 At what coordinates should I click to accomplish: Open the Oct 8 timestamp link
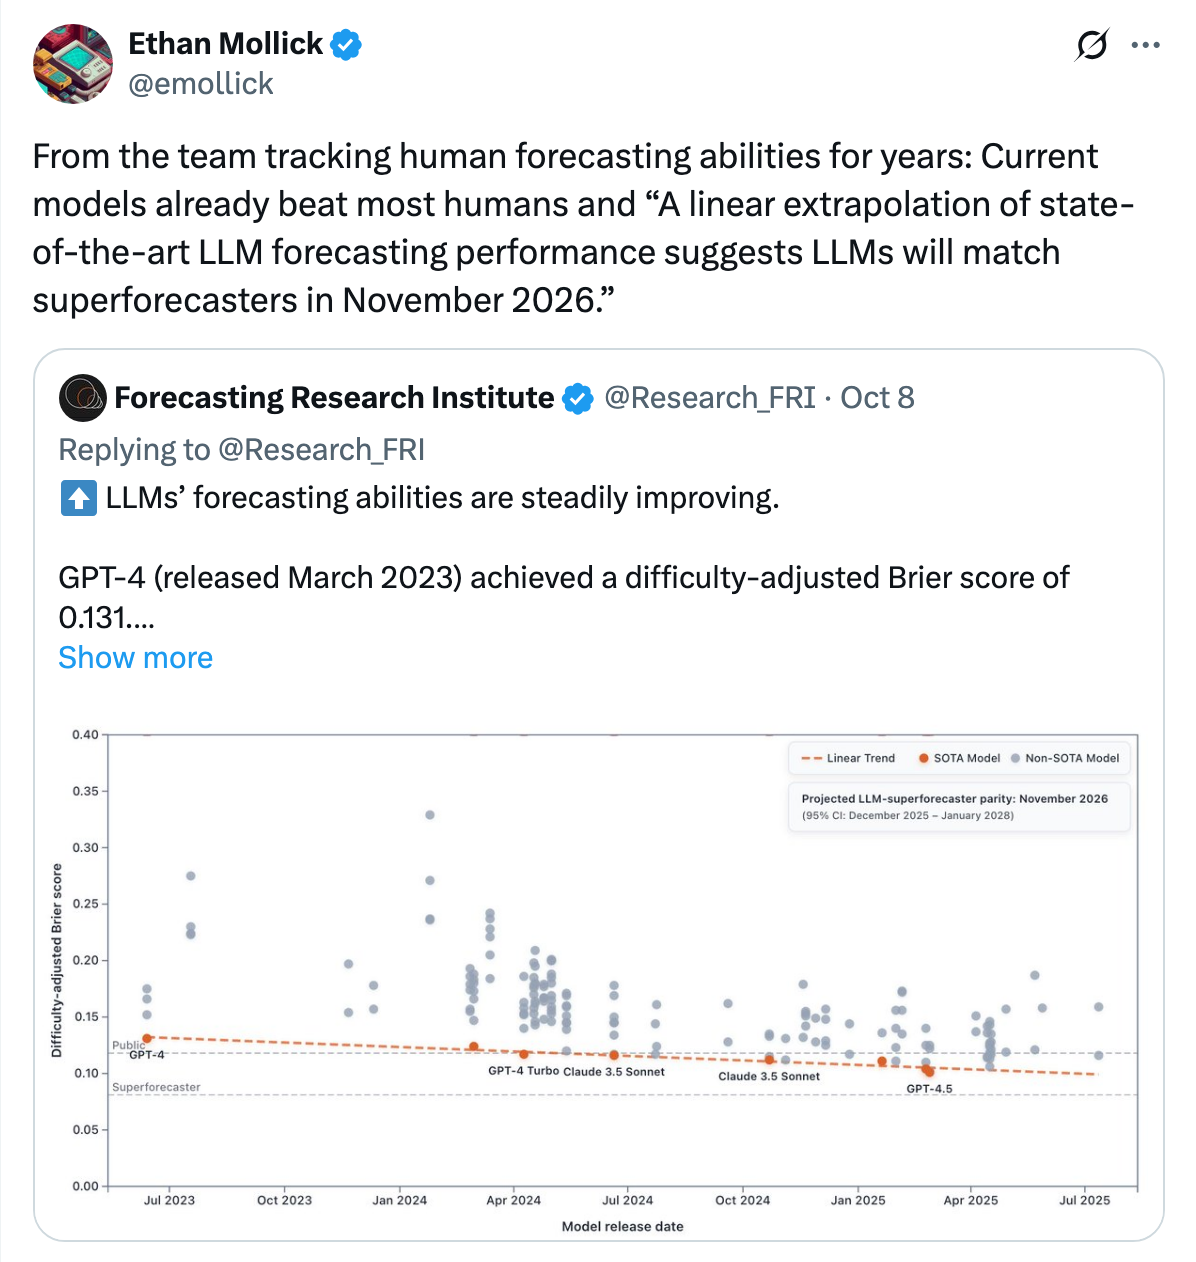(x=877, y=398)
